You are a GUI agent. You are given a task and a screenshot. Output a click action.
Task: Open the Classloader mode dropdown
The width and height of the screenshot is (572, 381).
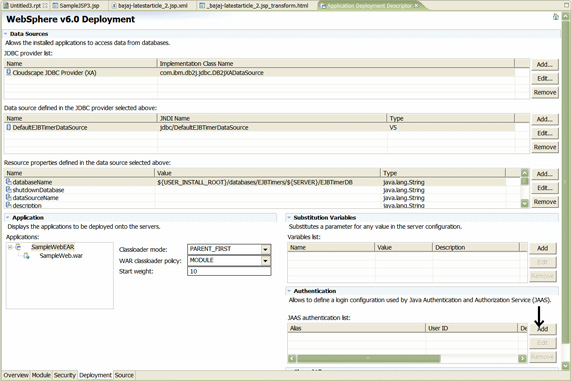click(x=266, y=249)
